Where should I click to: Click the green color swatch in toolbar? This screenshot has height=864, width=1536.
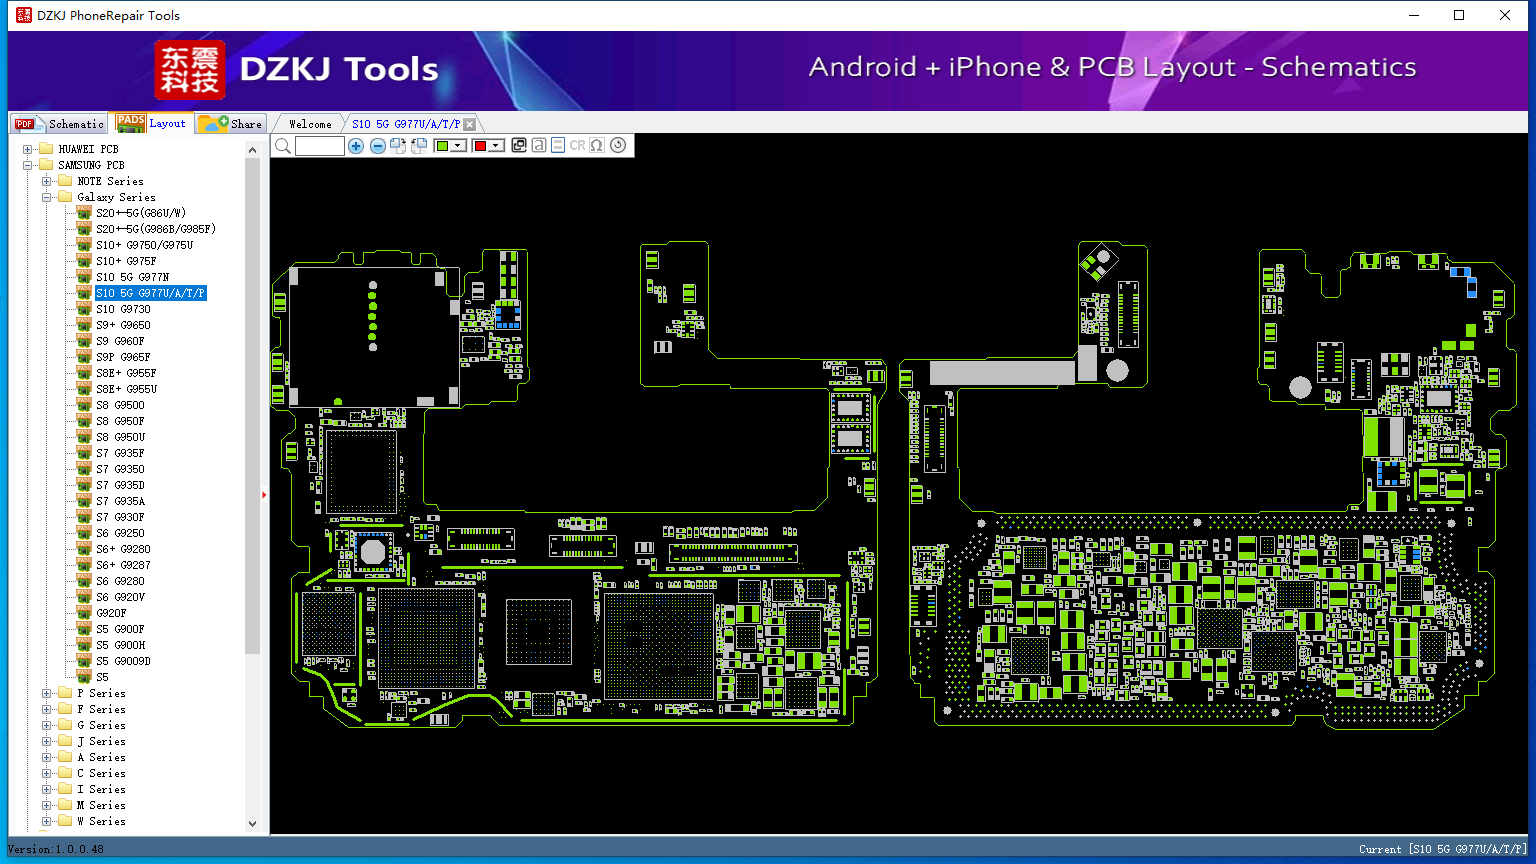pyautogui.click(x=443, y=146)
